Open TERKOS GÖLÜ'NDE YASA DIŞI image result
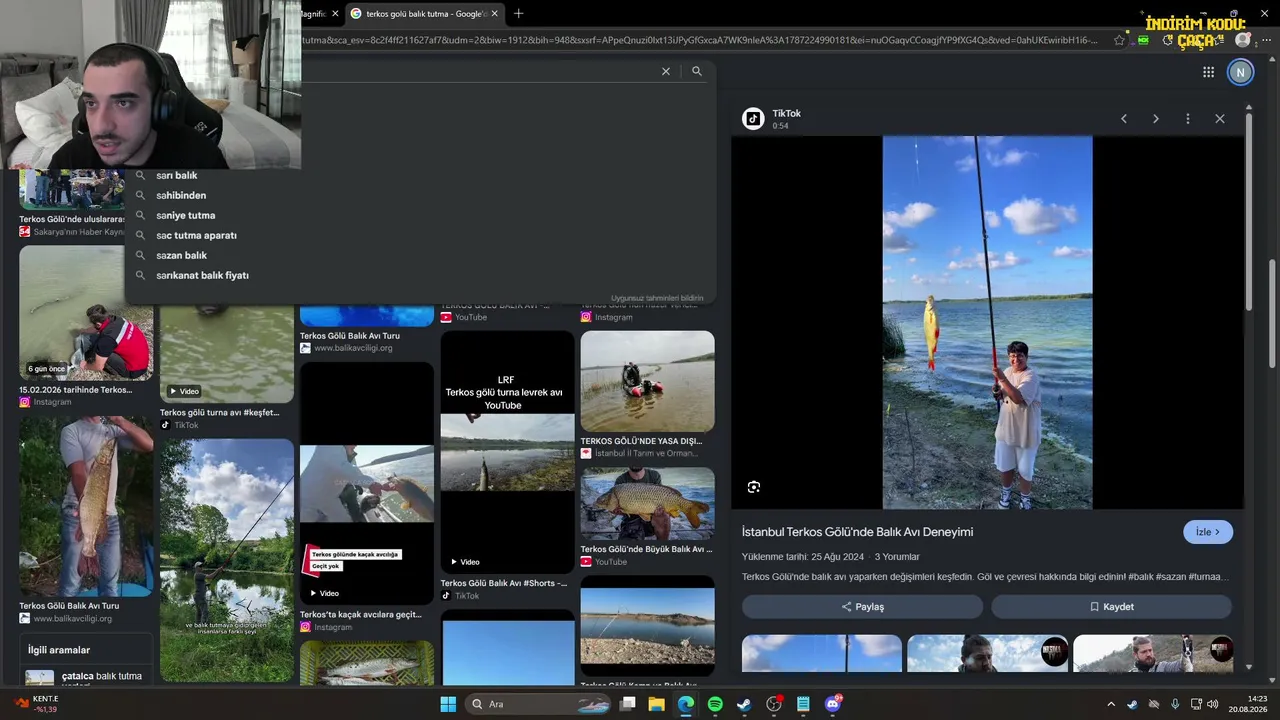This screenshot has width=1280, height=720. pyautogui.click(x=647, y=382)
